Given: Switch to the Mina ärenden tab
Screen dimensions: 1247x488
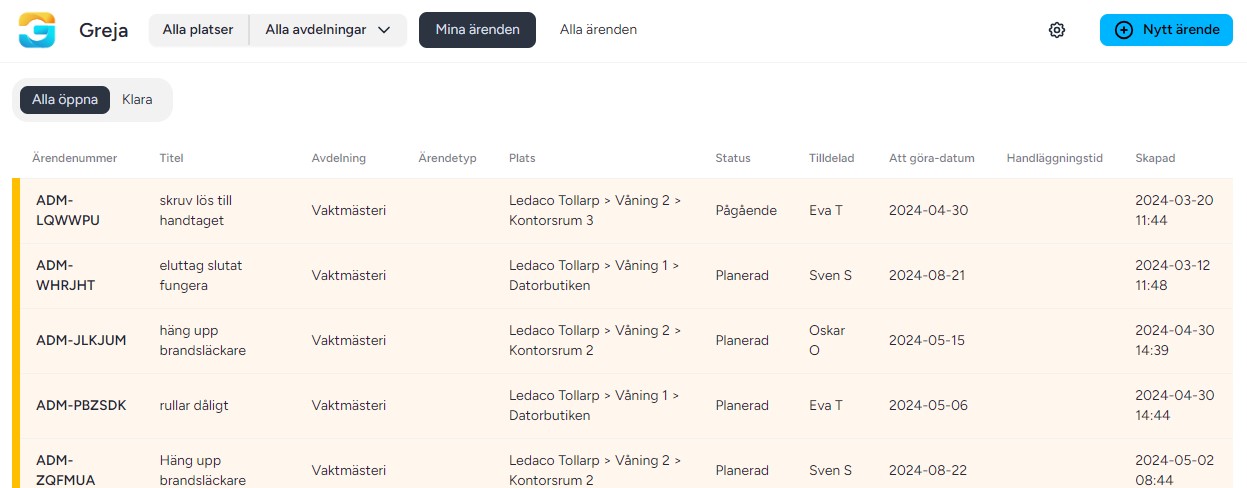Looking at the screenshot, I should [477, 30].
